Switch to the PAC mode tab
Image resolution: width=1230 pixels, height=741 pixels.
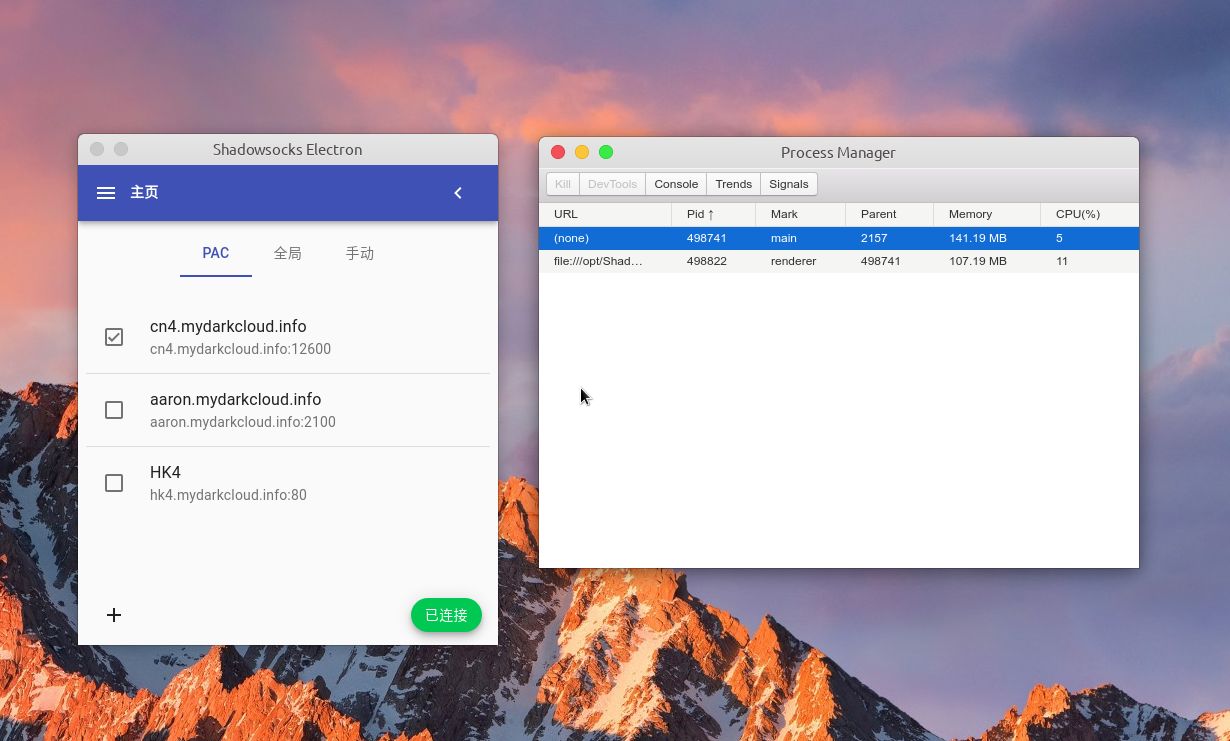pos(216,253)
